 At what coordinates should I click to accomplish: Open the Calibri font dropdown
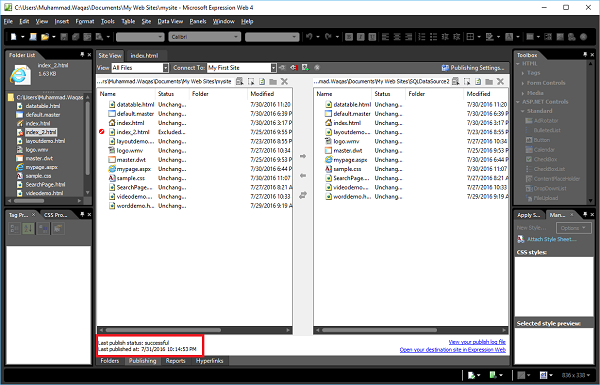[204, 37]
